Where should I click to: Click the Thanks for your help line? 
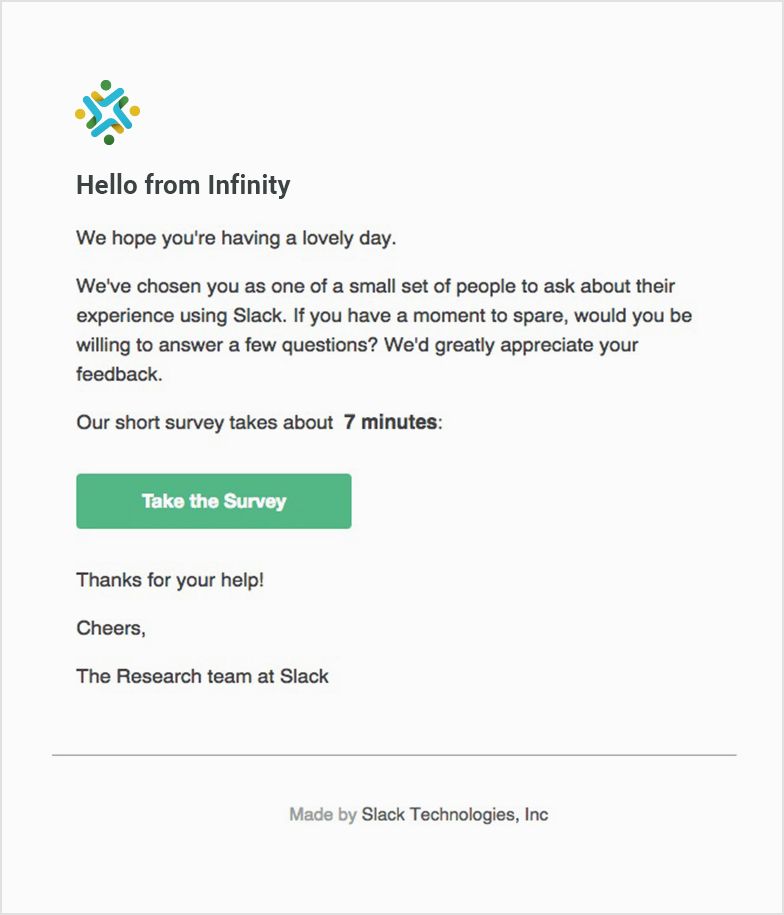tap(170, 580)
